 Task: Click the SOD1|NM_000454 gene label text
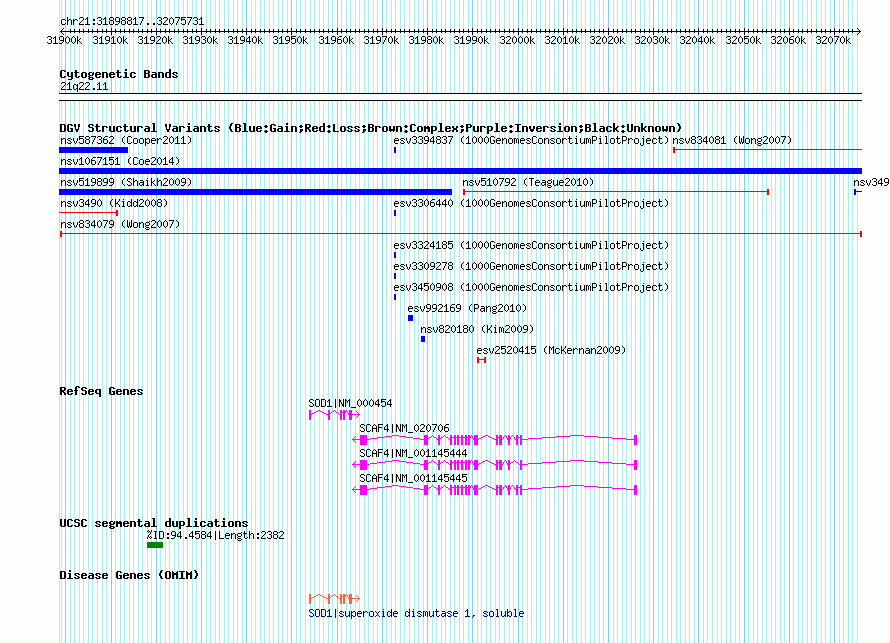tap(350, 404)
